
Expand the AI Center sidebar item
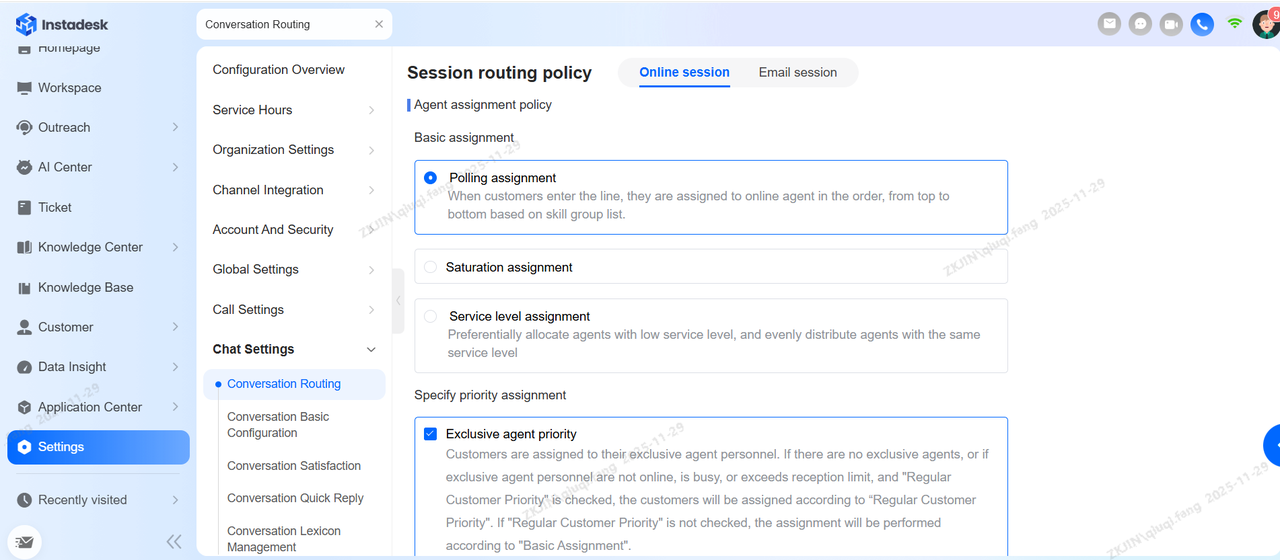175,167
